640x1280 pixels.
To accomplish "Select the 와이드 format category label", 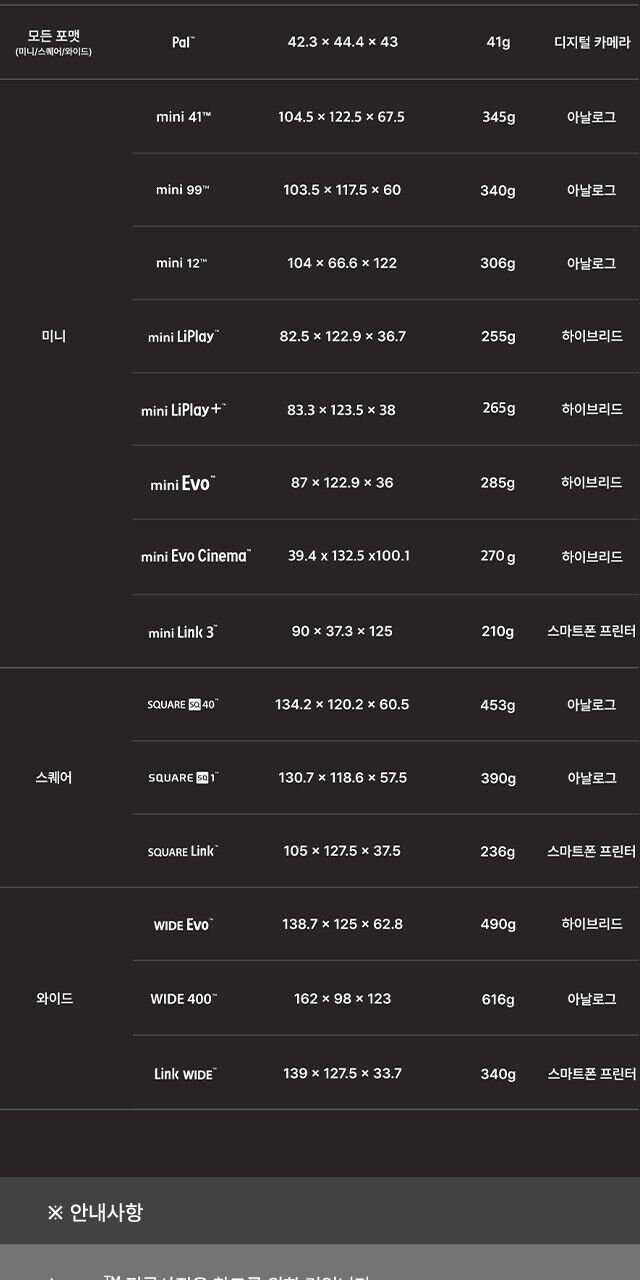I will (54, 999).
